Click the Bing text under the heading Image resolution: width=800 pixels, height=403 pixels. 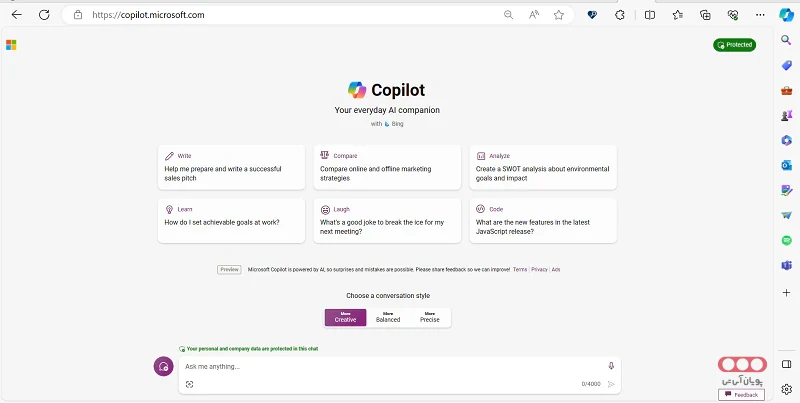(x=397, y=124)
